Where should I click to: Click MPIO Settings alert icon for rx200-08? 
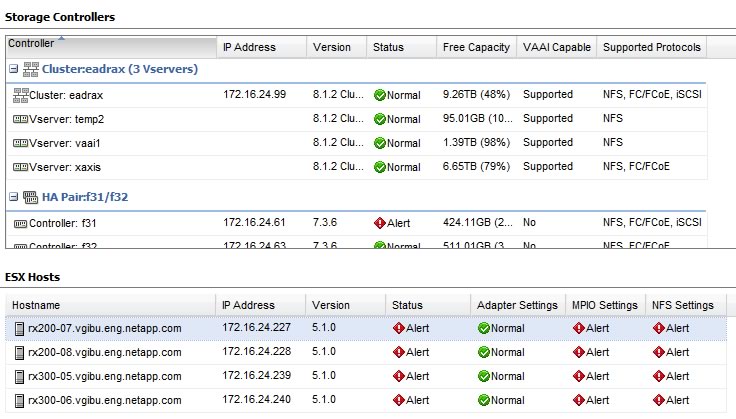(x=578, y=352)
